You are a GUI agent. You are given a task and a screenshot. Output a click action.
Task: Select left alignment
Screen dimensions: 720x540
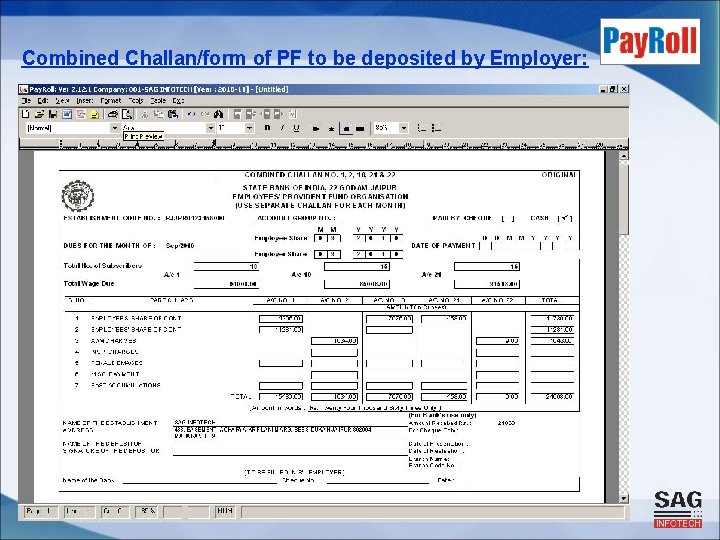click(x=316, y=129)
